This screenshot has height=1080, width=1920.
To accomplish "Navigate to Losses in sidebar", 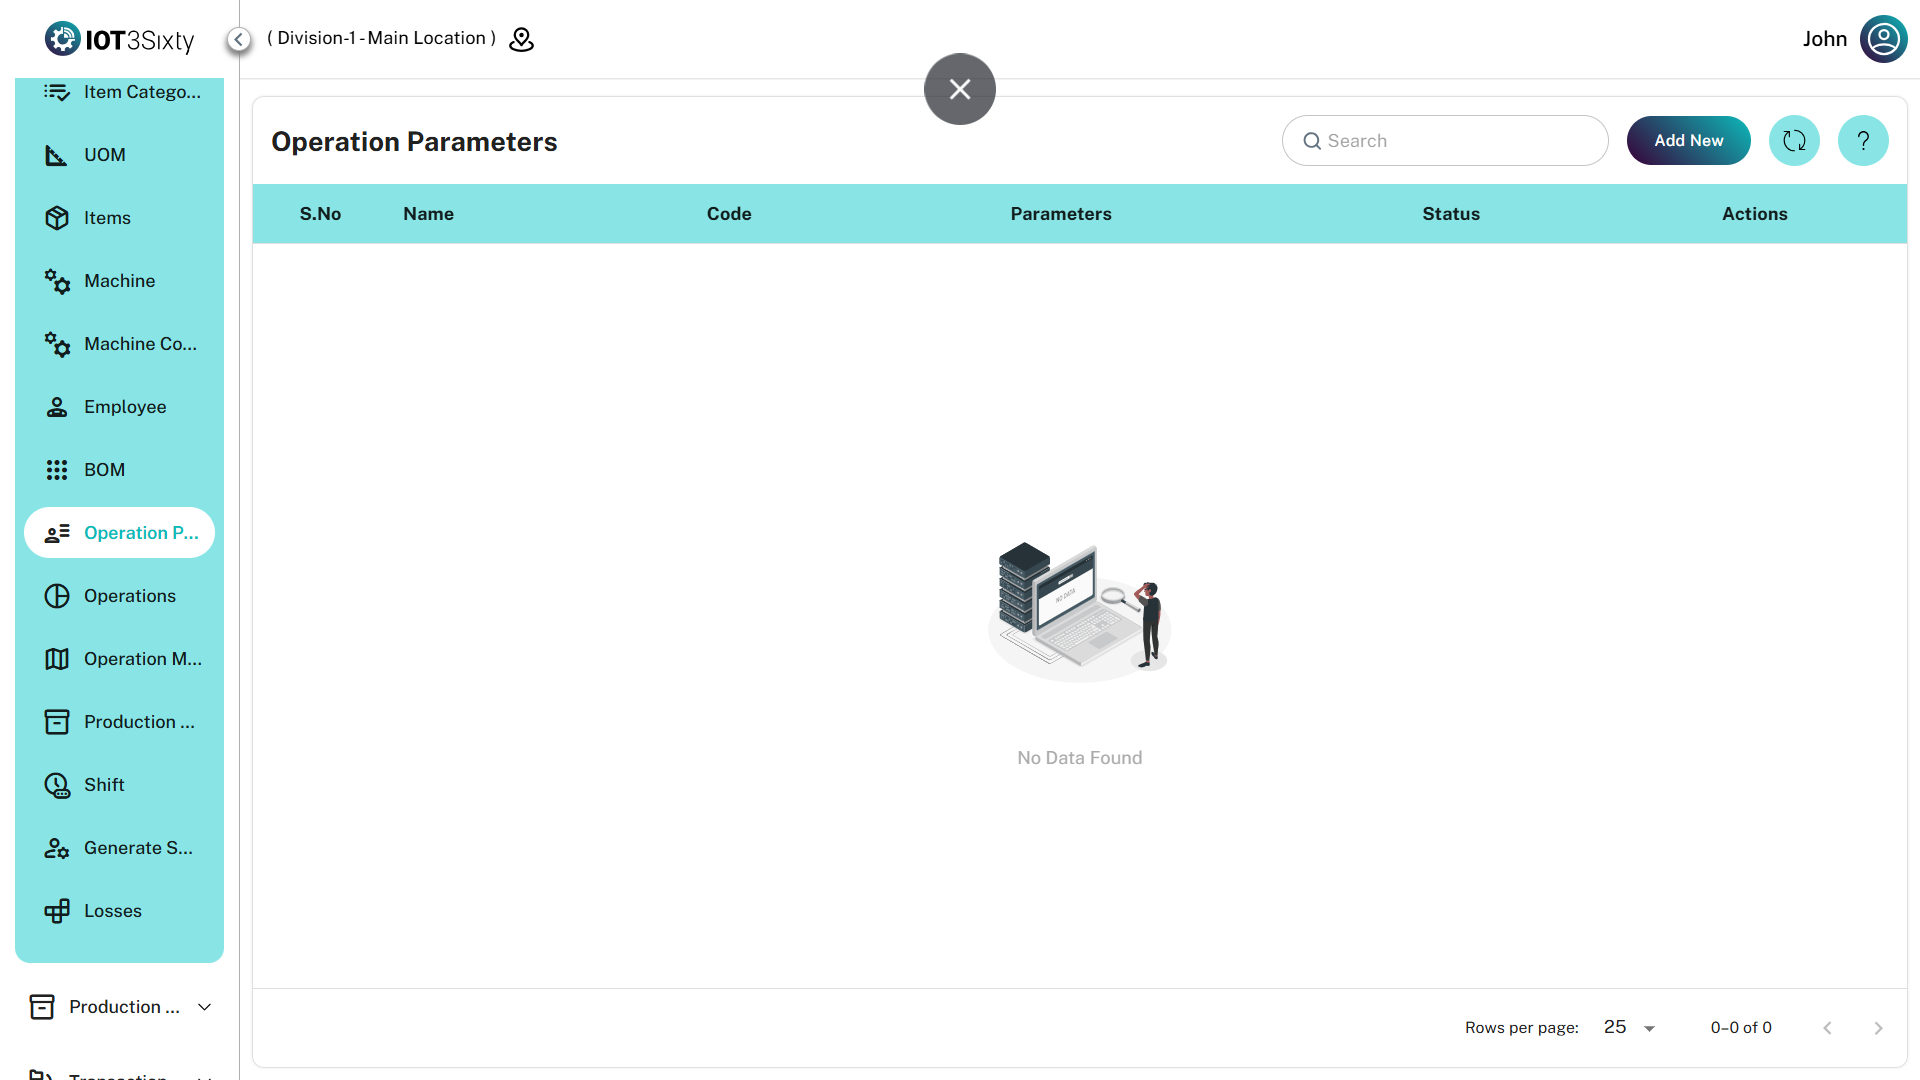I will coord(112,911).
